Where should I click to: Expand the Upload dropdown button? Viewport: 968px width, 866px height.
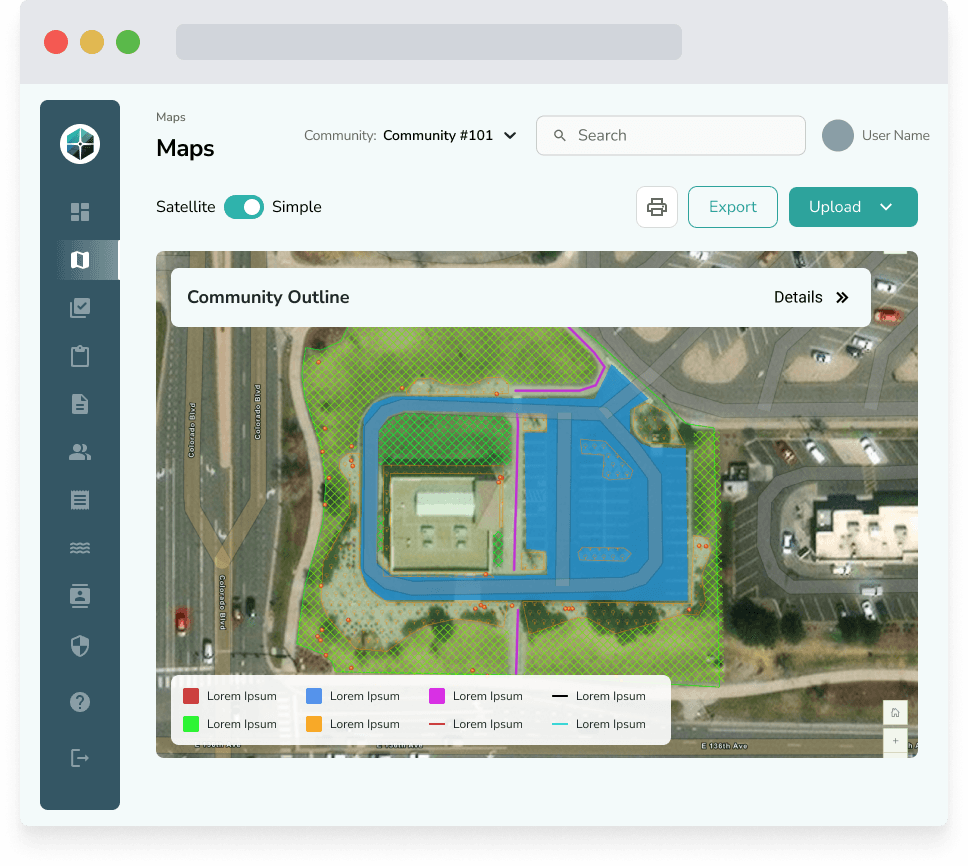[x=853, y=207]
